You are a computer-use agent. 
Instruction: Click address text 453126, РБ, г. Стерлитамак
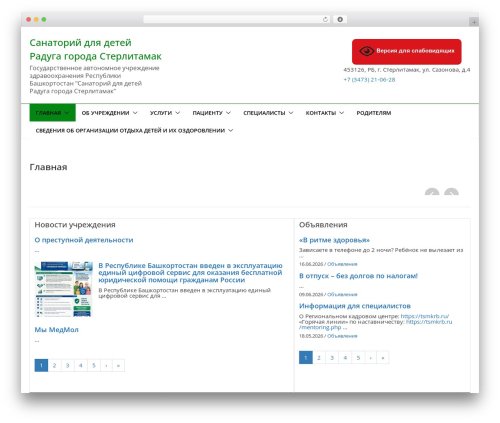point(407,70)
